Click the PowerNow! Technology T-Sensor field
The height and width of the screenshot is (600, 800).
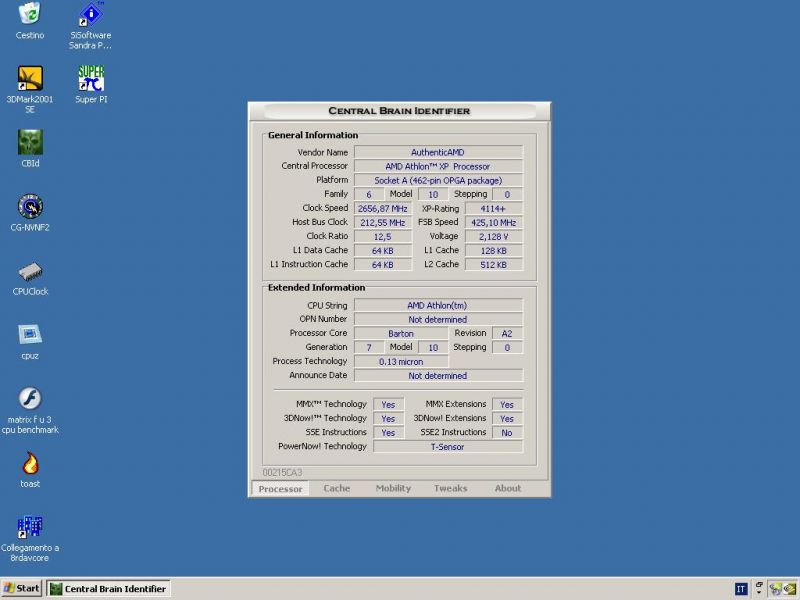448,446
